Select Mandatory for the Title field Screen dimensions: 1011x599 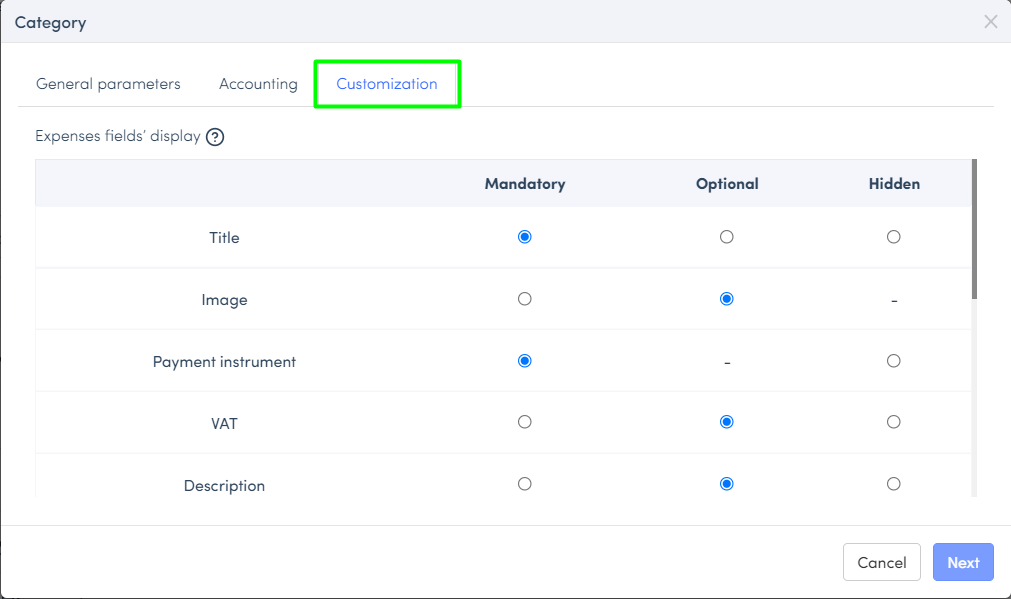coord(525,237)
